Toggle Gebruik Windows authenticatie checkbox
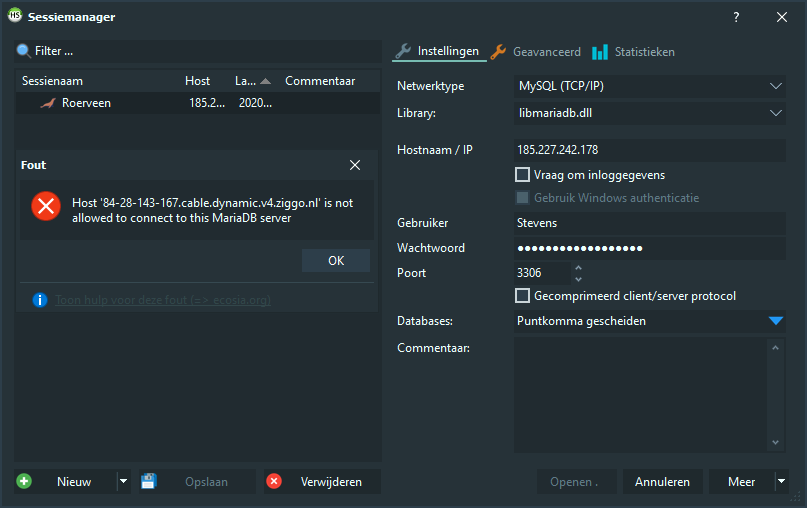Image resolution: width=807 pixels, height=508 pixels. click(522, 198)
